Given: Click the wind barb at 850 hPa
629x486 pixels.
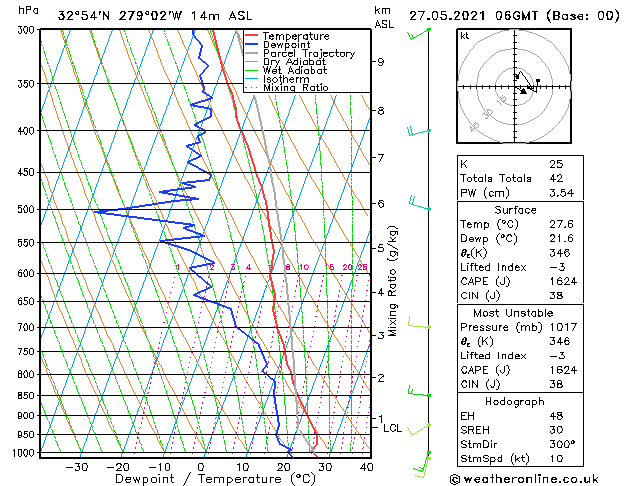Looking at the screenshot, I should click(x=419, y=391).
